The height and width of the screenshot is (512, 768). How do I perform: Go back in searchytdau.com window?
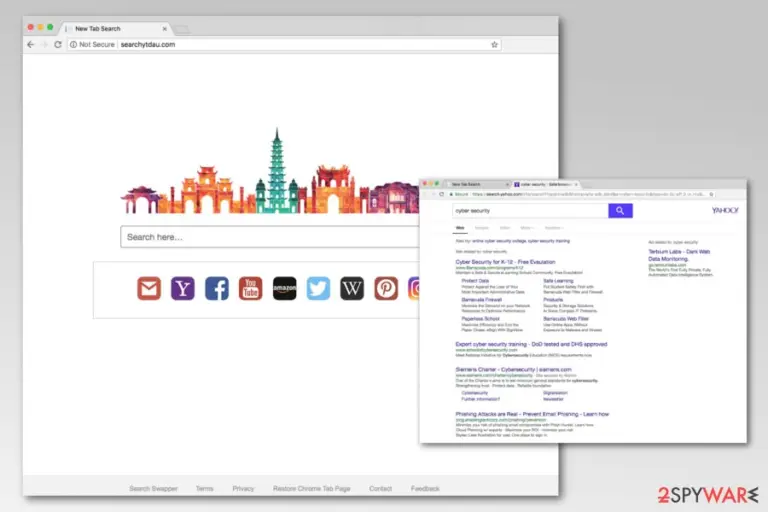point(31,45)
